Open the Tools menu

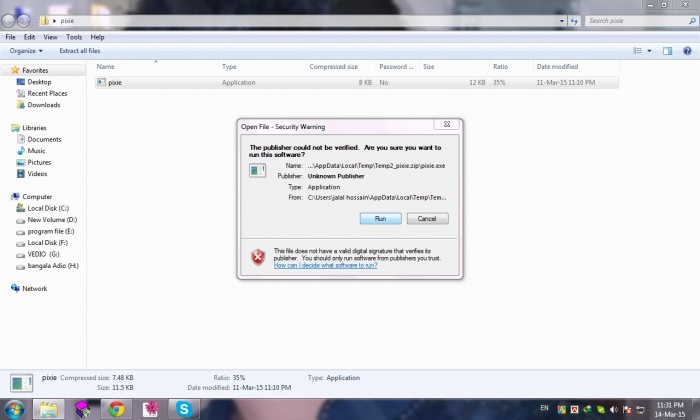tap(74, 37)
